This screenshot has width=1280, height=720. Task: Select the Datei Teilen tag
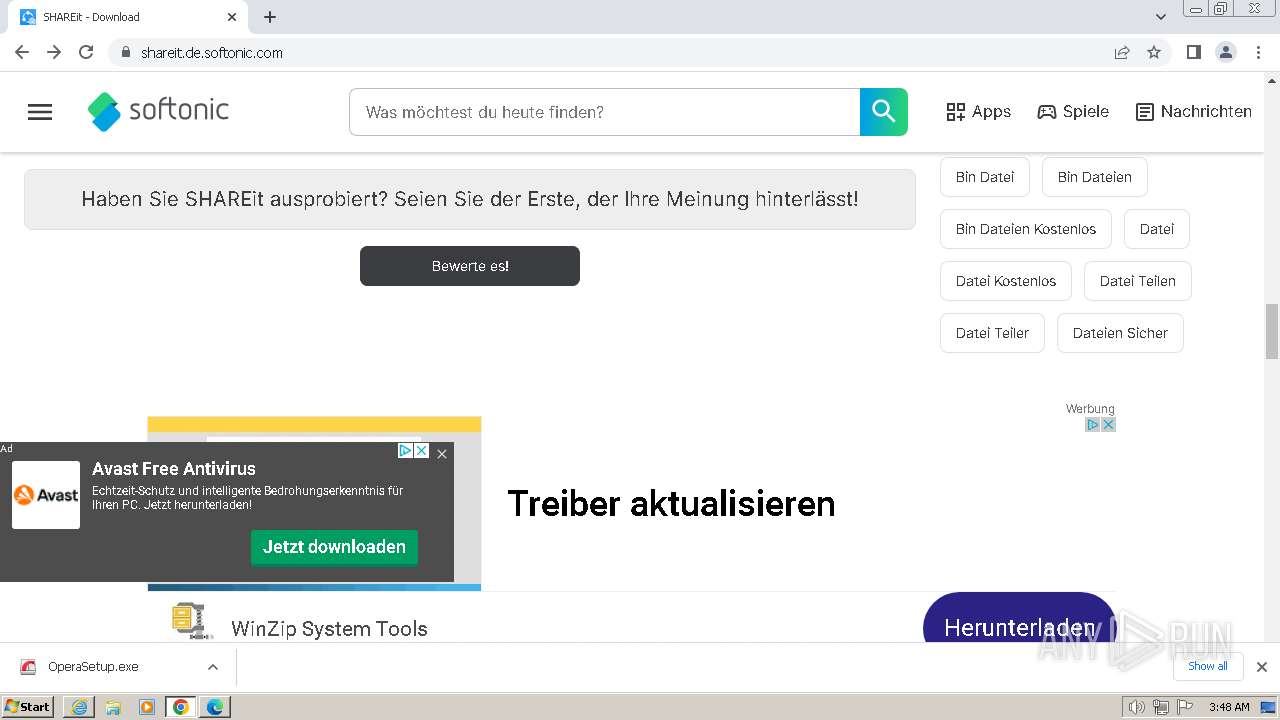[1138, 281]
